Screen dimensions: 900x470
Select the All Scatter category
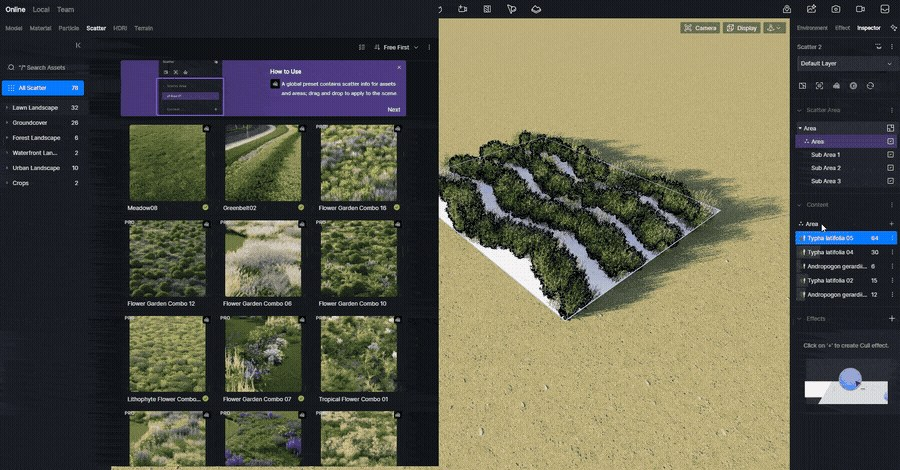tap(42, 88)
